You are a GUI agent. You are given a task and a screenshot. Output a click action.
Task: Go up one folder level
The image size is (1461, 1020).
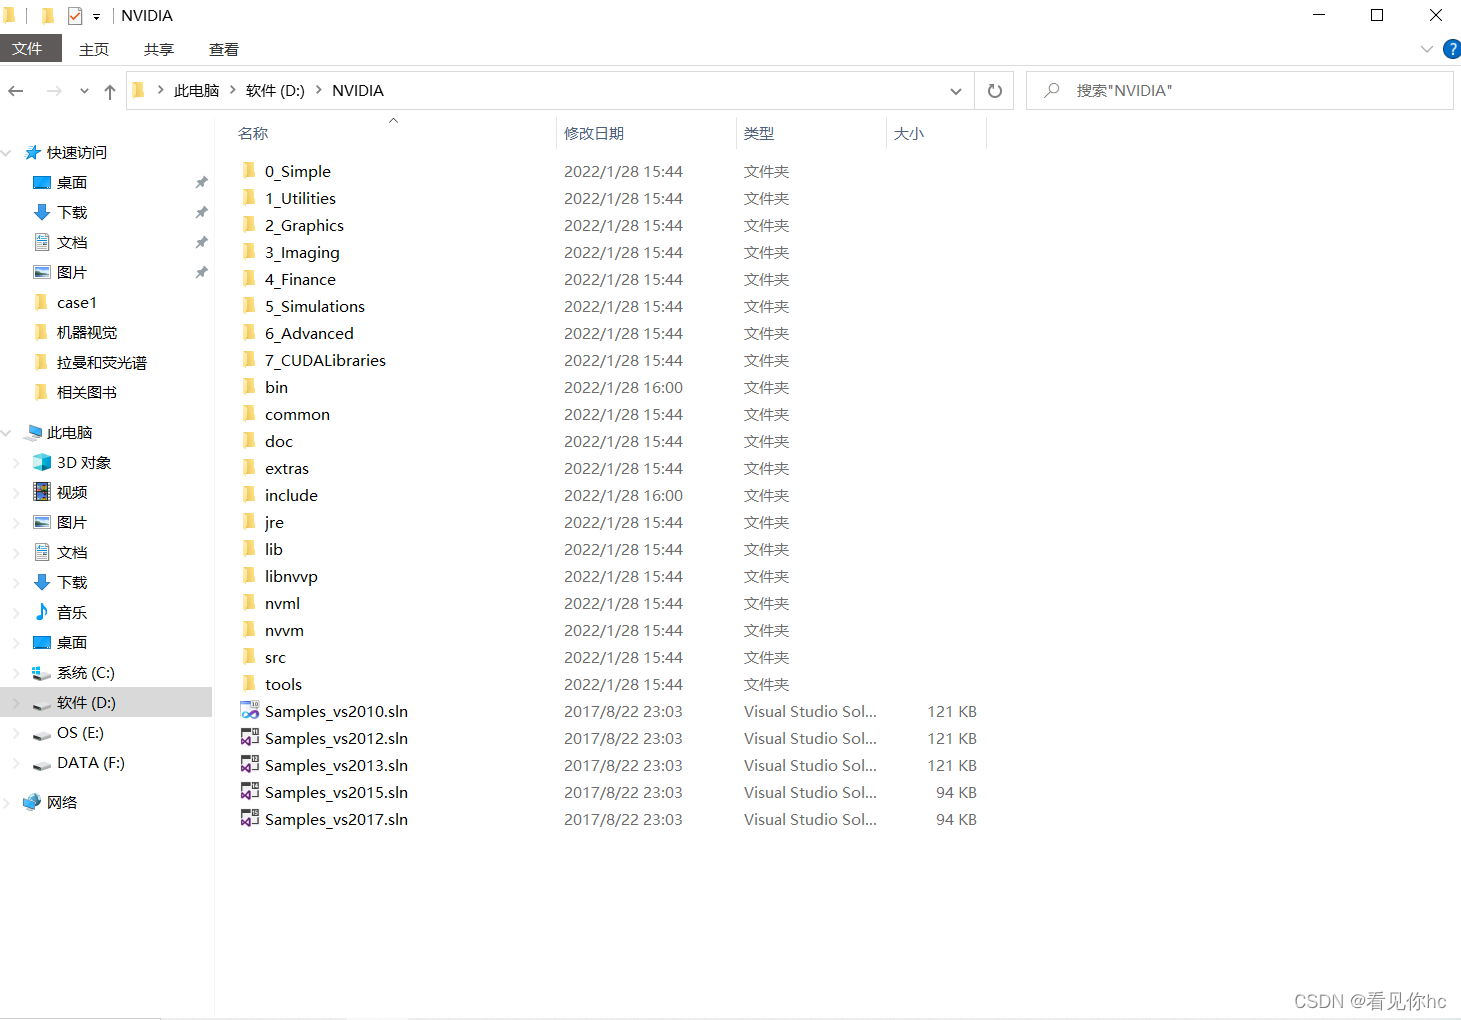pos(110,91)
